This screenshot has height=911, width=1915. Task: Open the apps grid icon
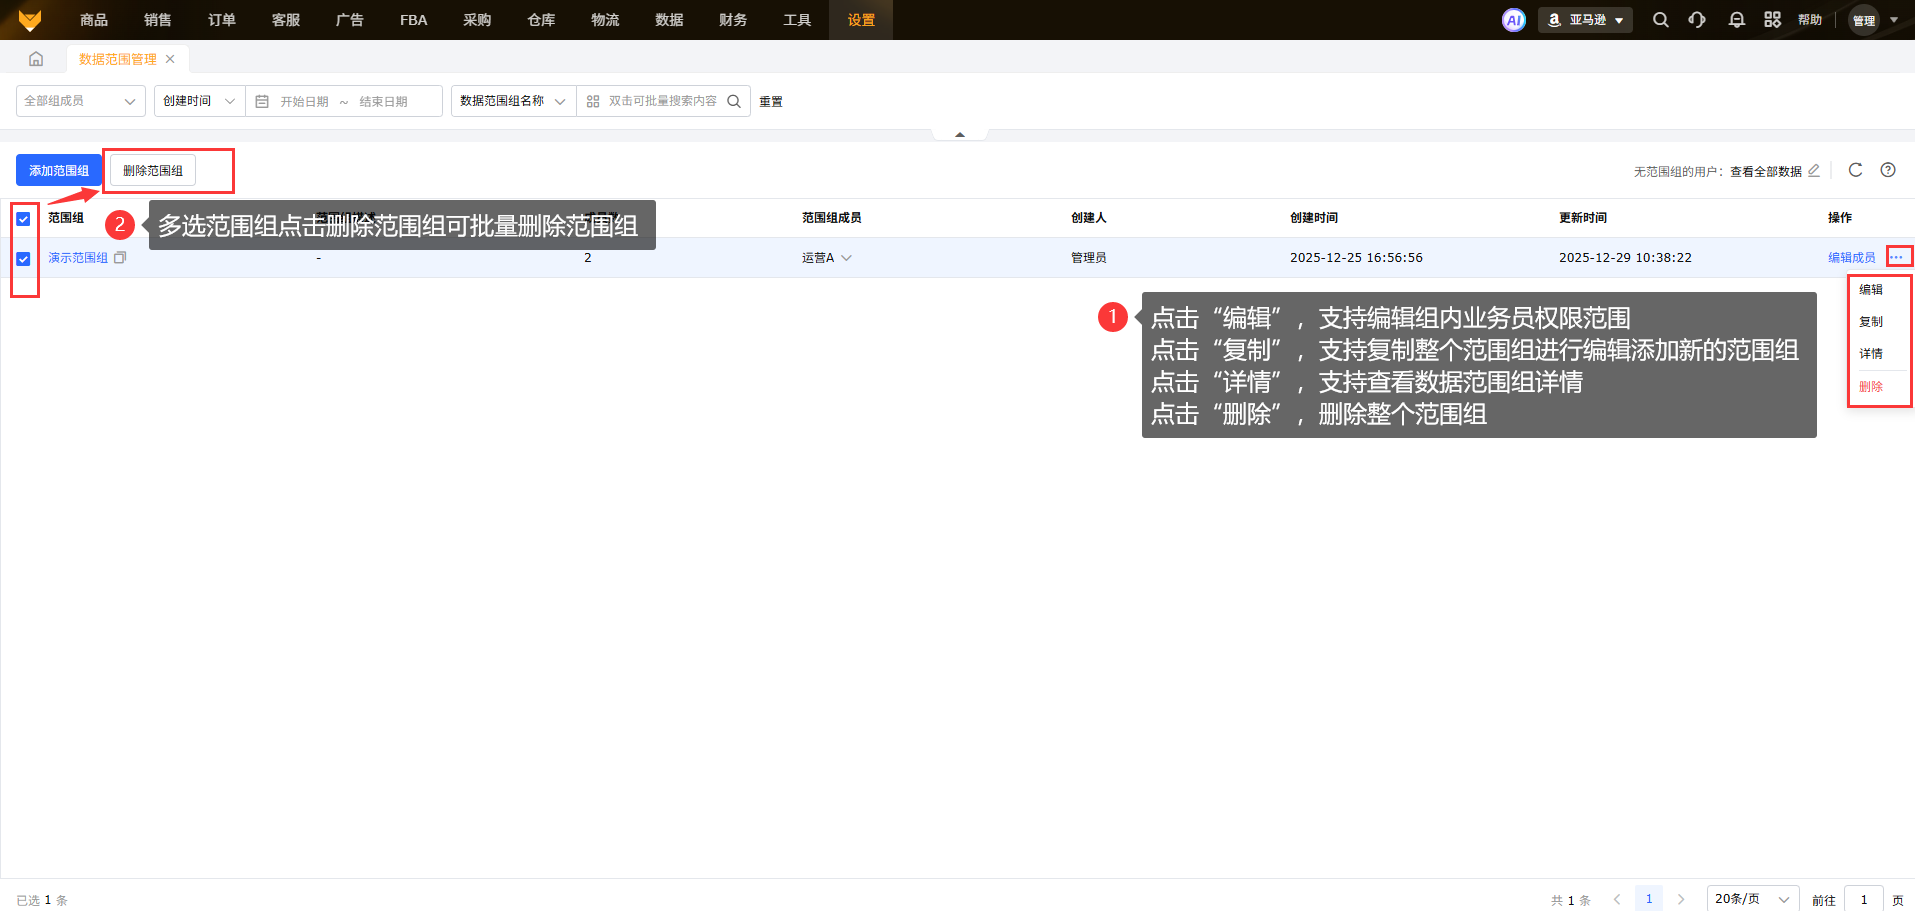point(1772,20)
